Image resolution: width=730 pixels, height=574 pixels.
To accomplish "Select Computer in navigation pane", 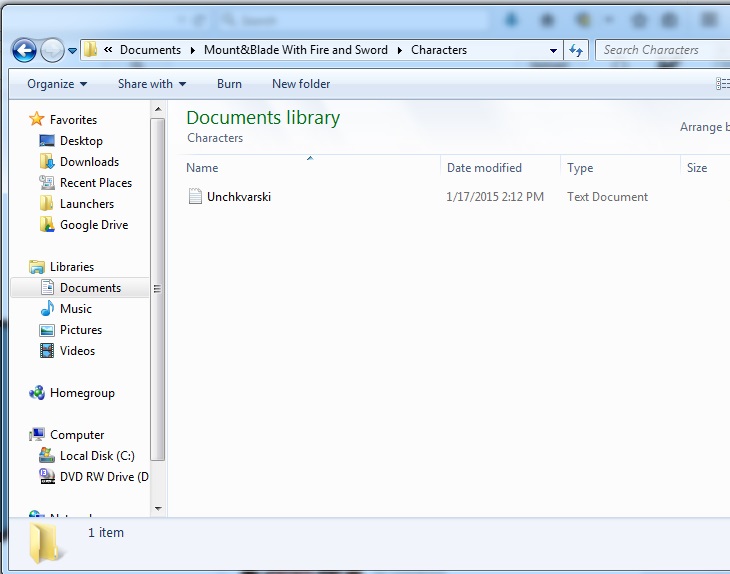I will (x=77, y=435).
